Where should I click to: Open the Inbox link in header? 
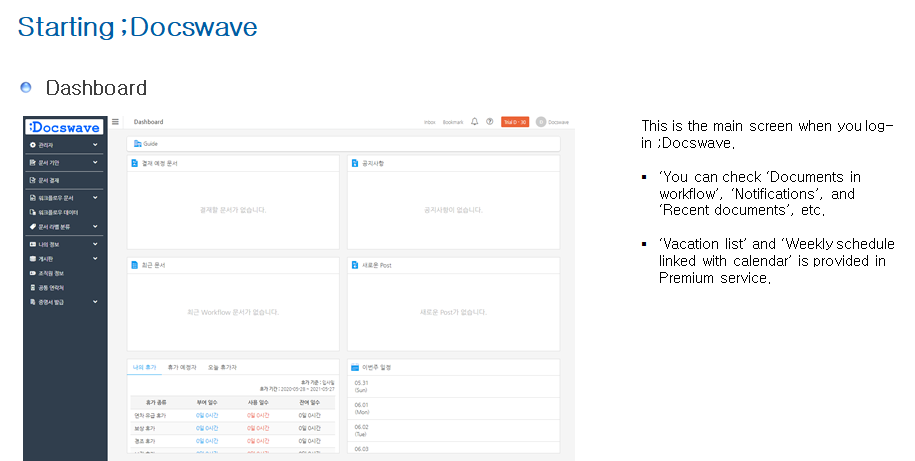429,123
